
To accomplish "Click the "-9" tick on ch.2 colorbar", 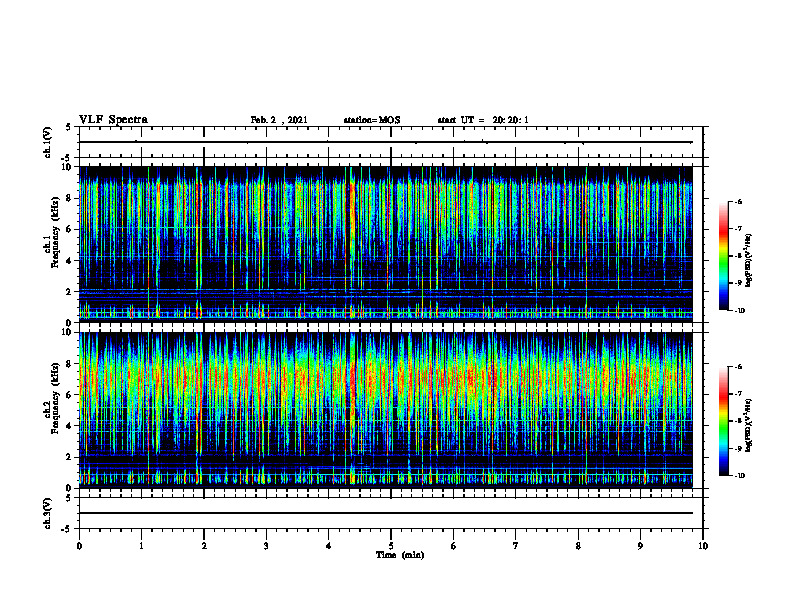I will pyautogui.click(x=738, y=448).
